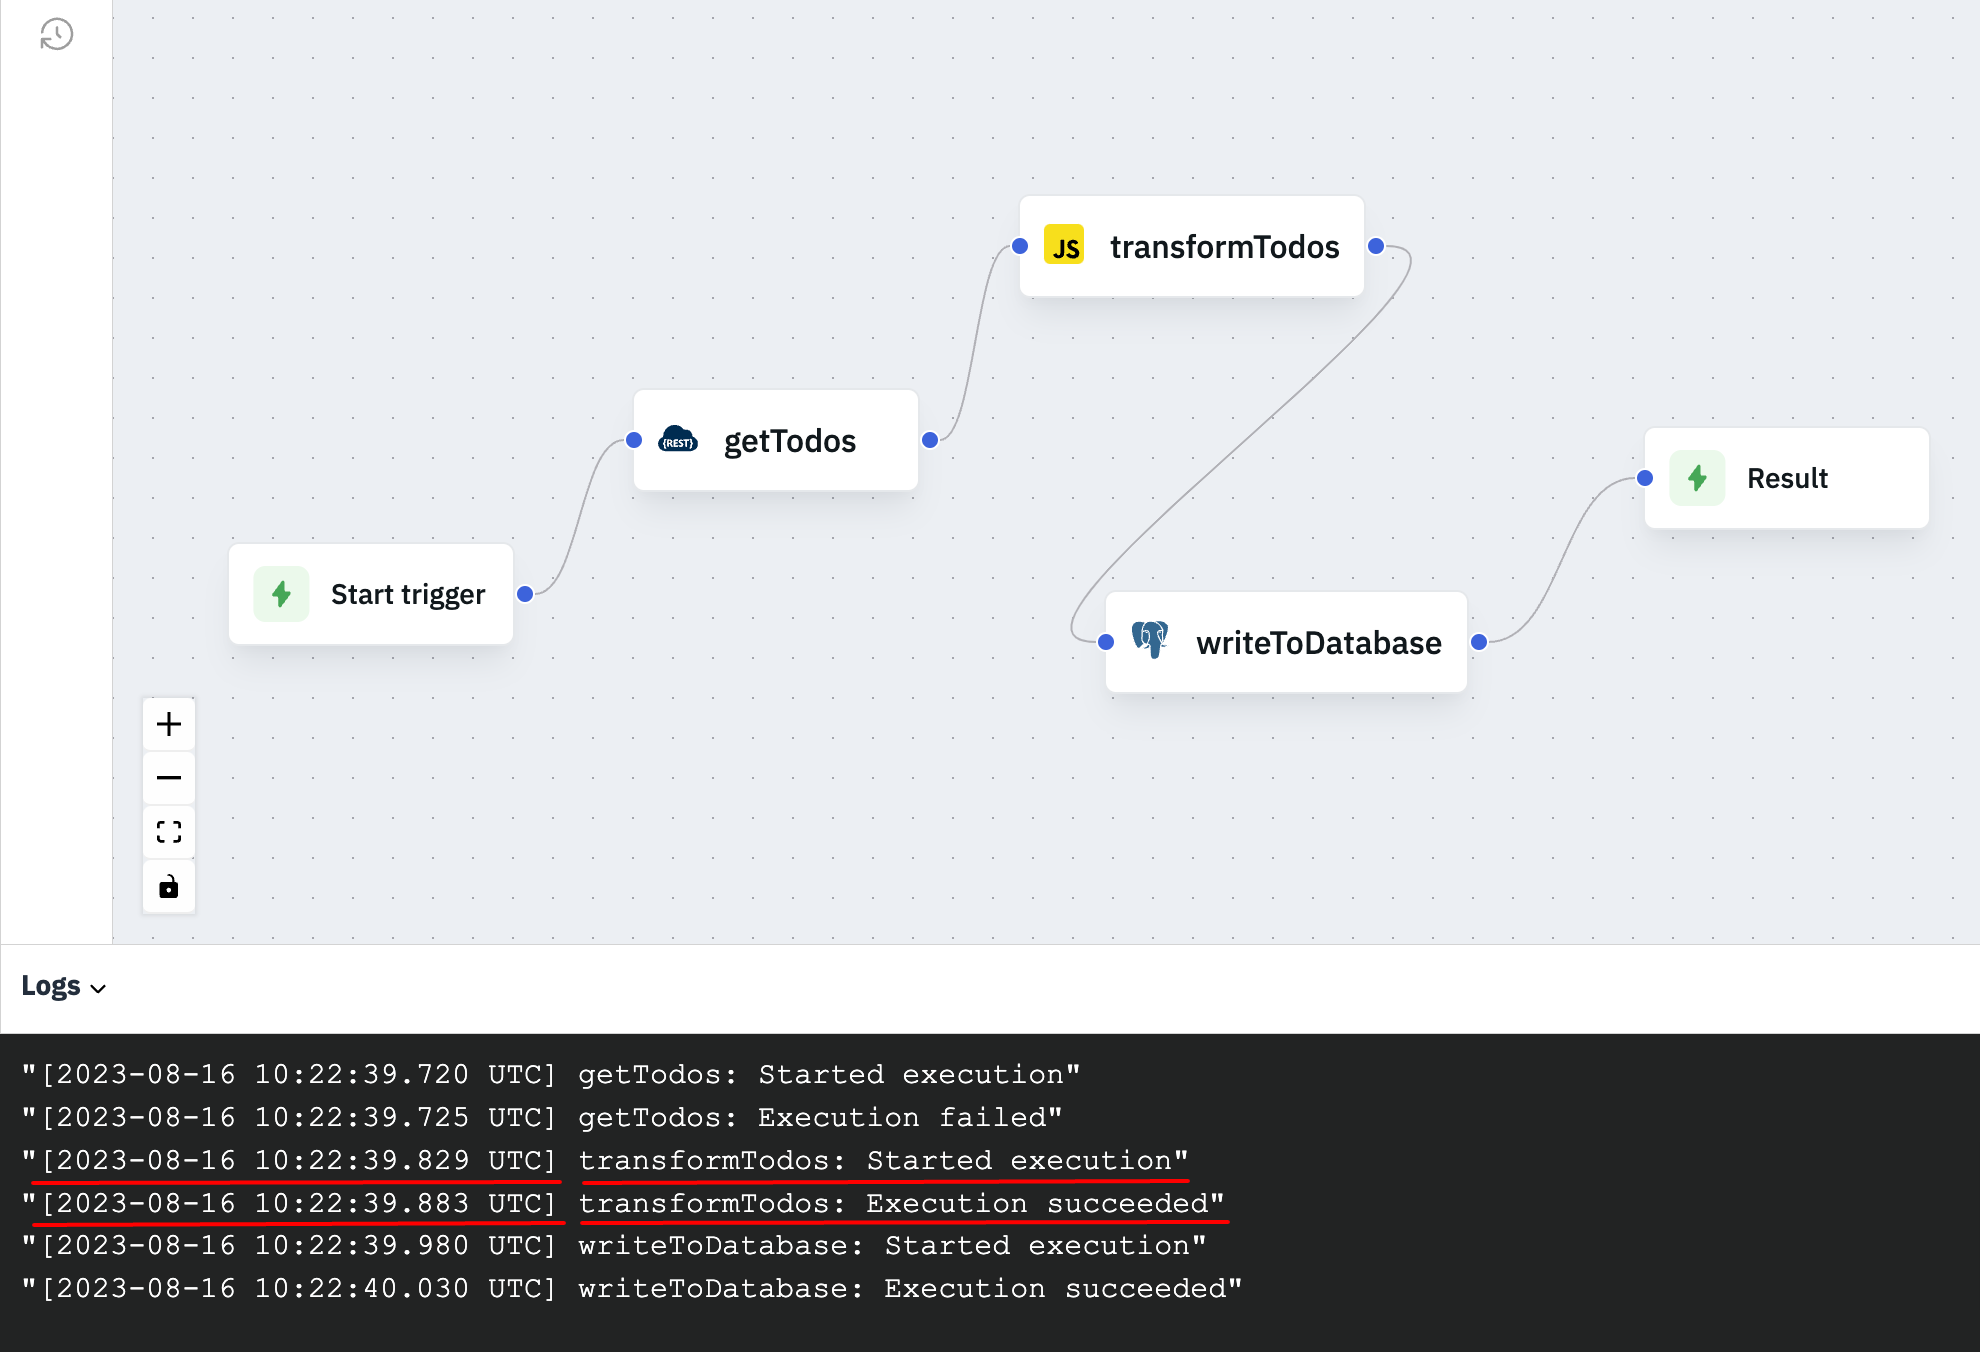Click the getTodos input connector dot
1980x1352 pixels.
coord(634,440)
